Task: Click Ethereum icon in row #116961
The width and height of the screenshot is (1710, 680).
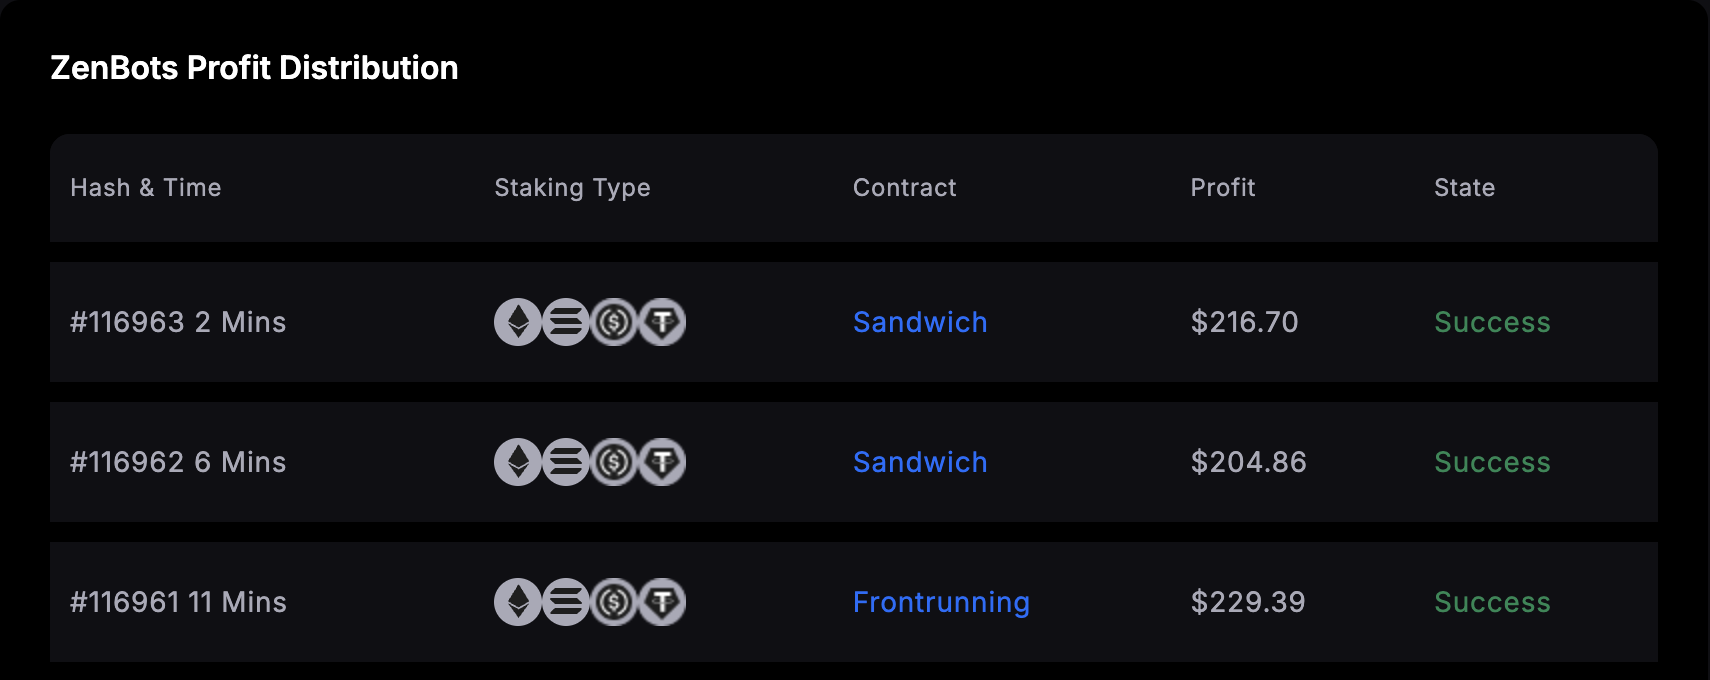Action: (x=518, y=602)
